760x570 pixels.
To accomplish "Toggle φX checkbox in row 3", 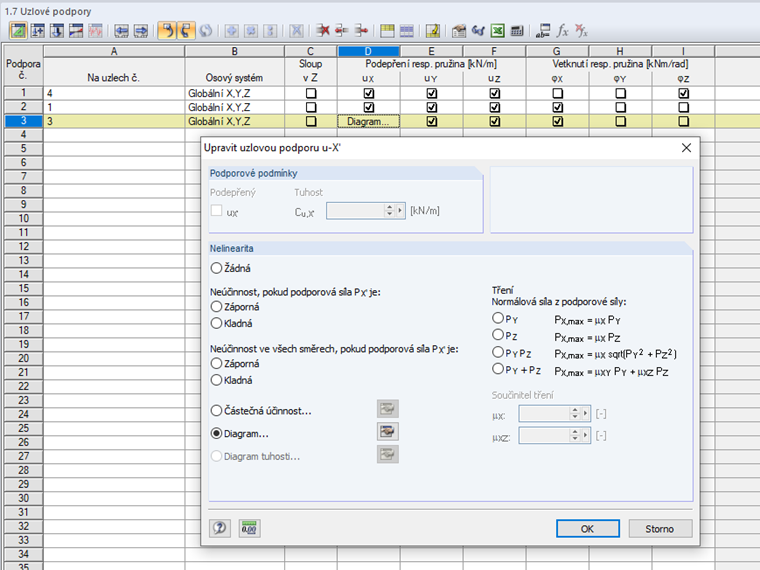I will (x=558, y=121).
